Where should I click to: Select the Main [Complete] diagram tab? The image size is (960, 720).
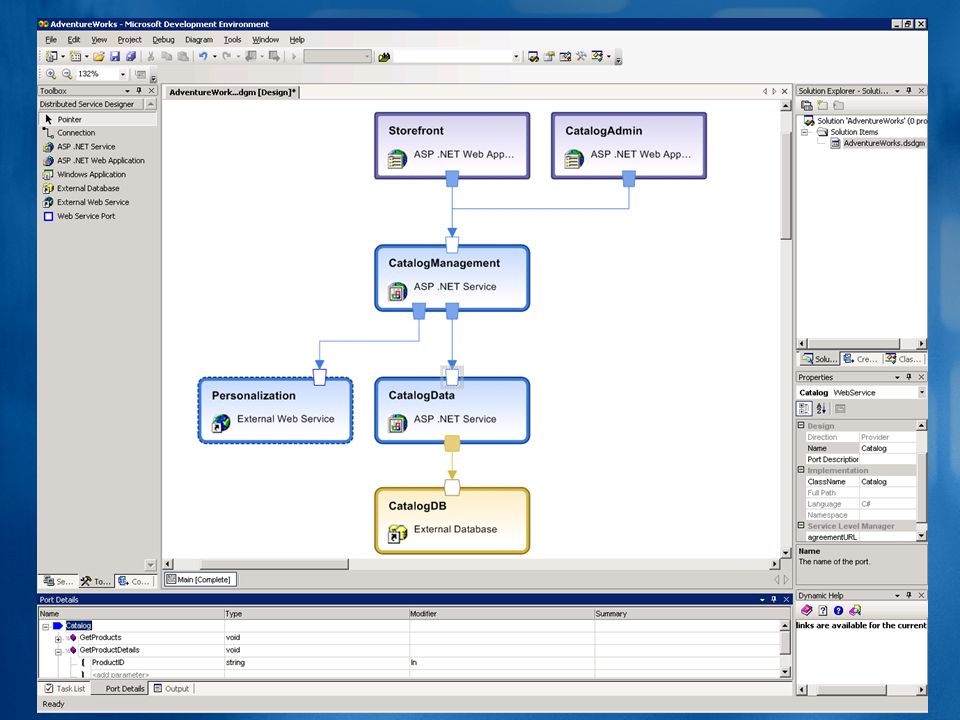[200, 579]
